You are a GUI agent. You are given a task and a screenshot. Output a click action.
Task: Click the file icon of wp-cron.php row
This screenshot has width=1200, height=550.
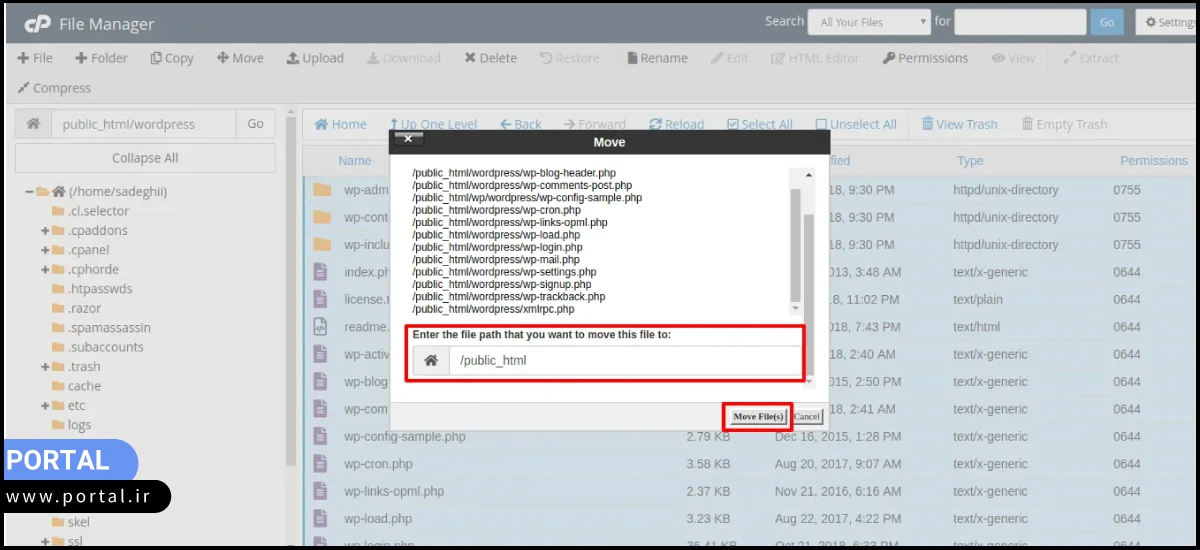click(x=320, y=464)
